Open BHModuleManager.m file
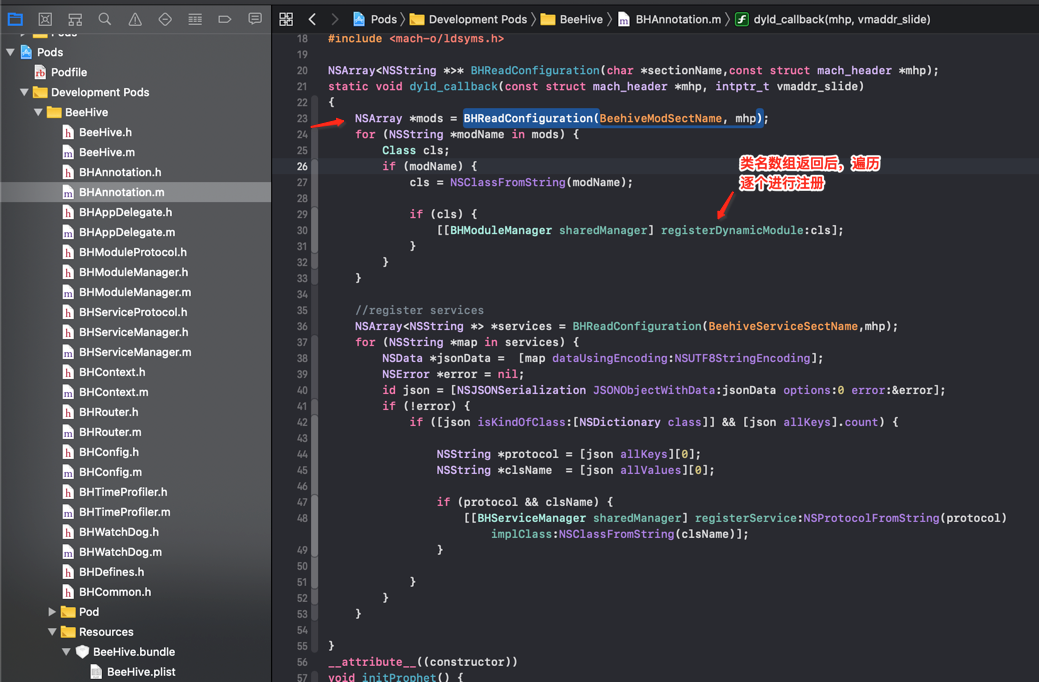 click(135, 292)
